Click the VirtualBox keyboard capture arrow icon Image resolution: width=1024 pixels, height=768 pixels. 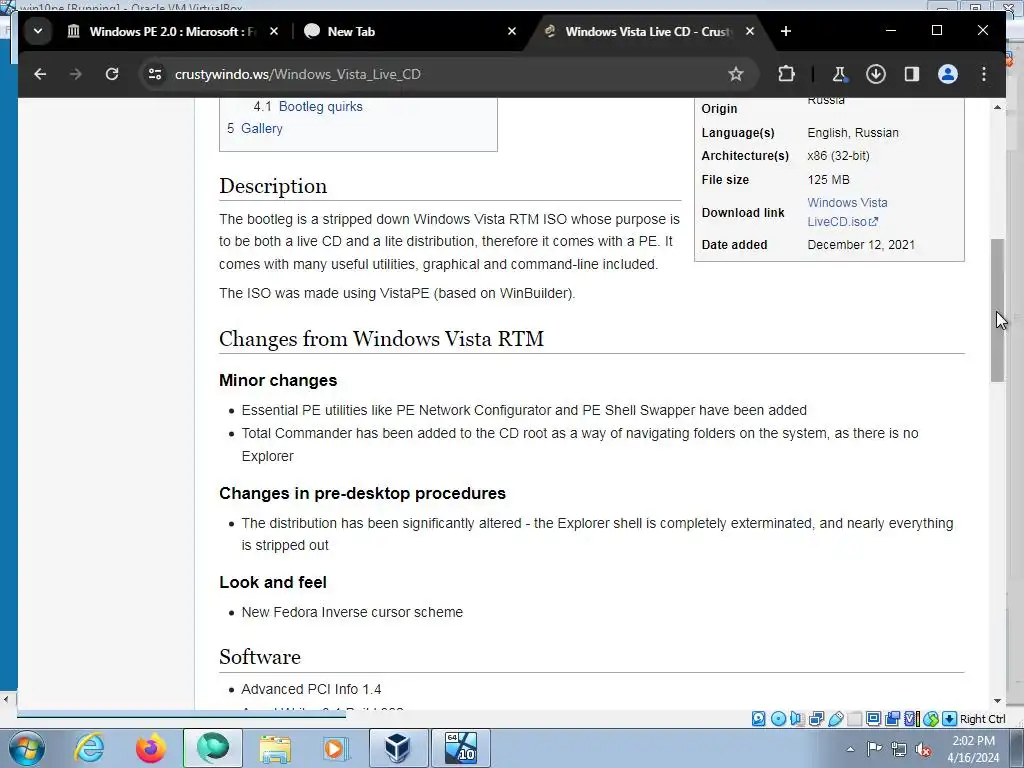[950, 719]
